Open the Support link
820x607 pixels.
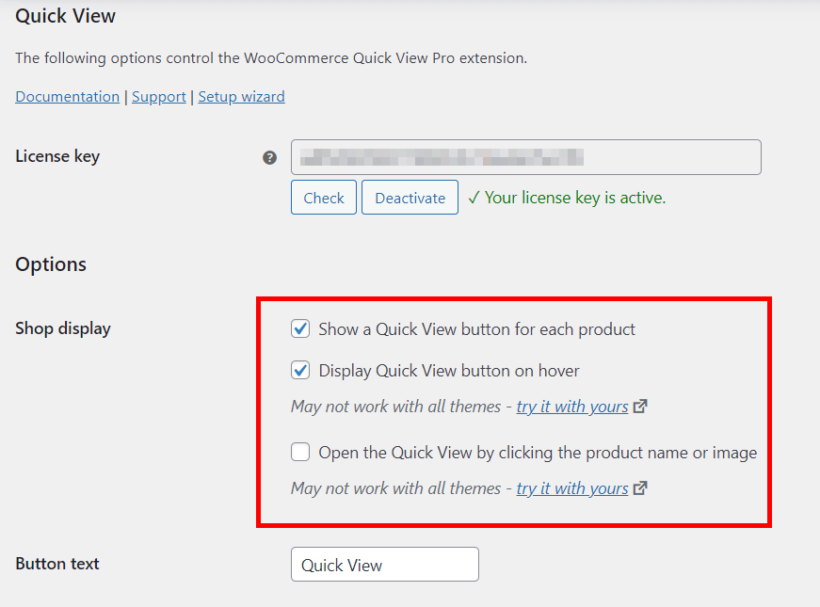159,96
